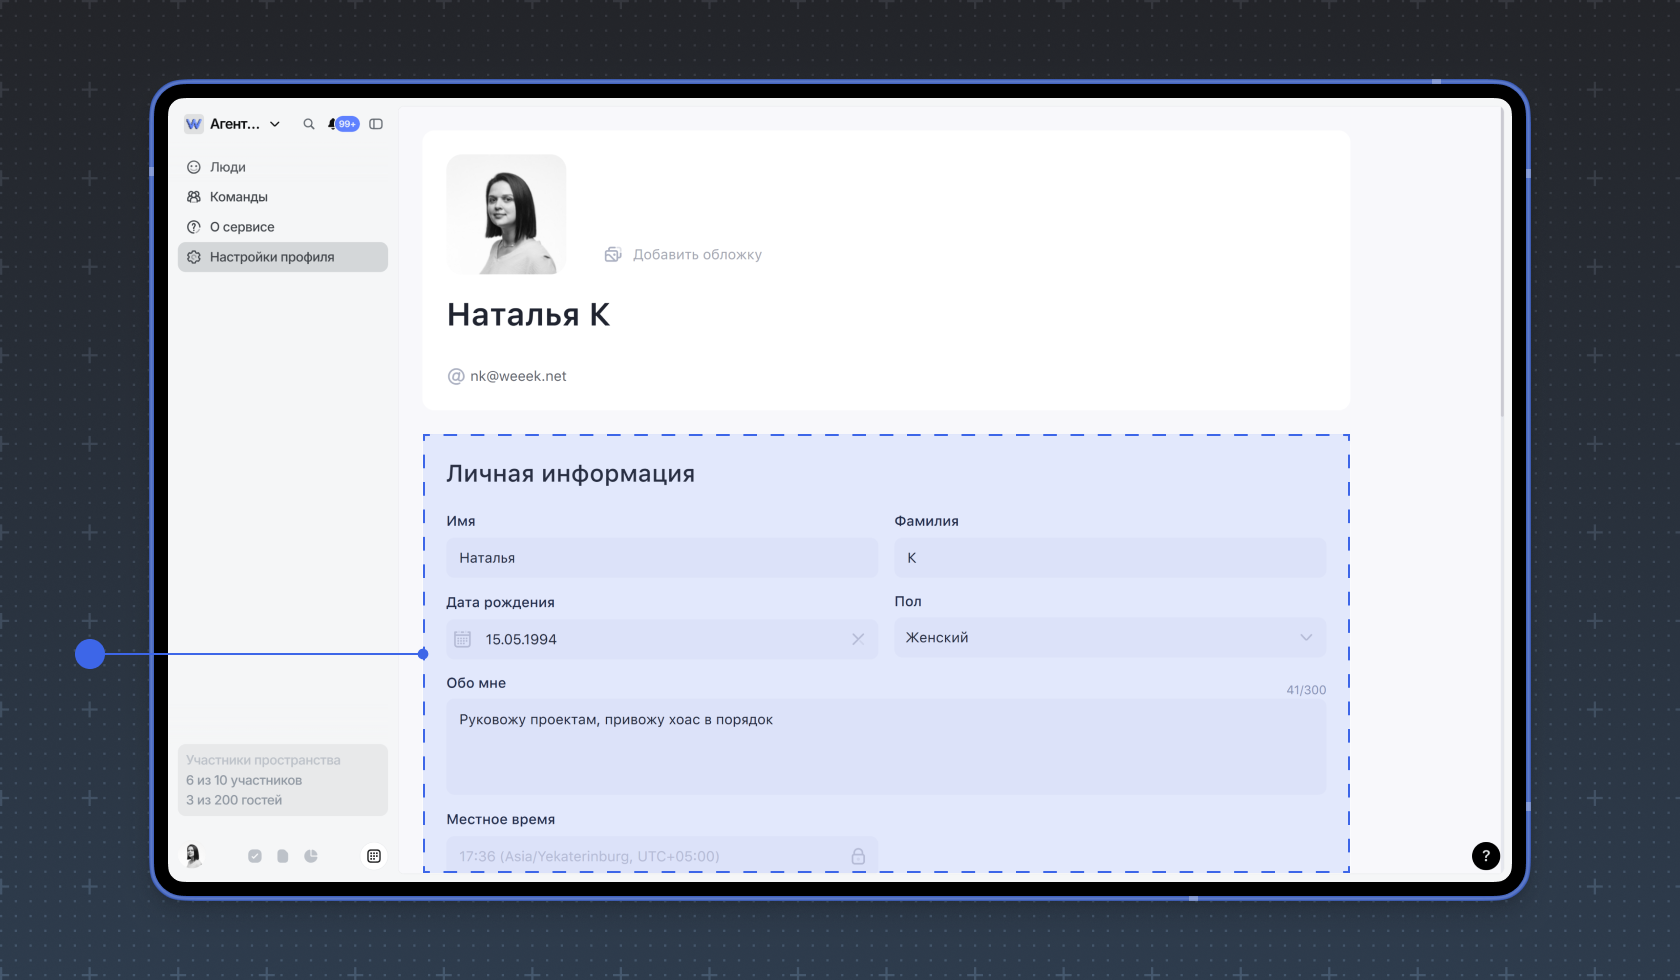The image size is (1680, 980).
Task: Click the nk@weeek.net email link
Action: pos(518,376)
